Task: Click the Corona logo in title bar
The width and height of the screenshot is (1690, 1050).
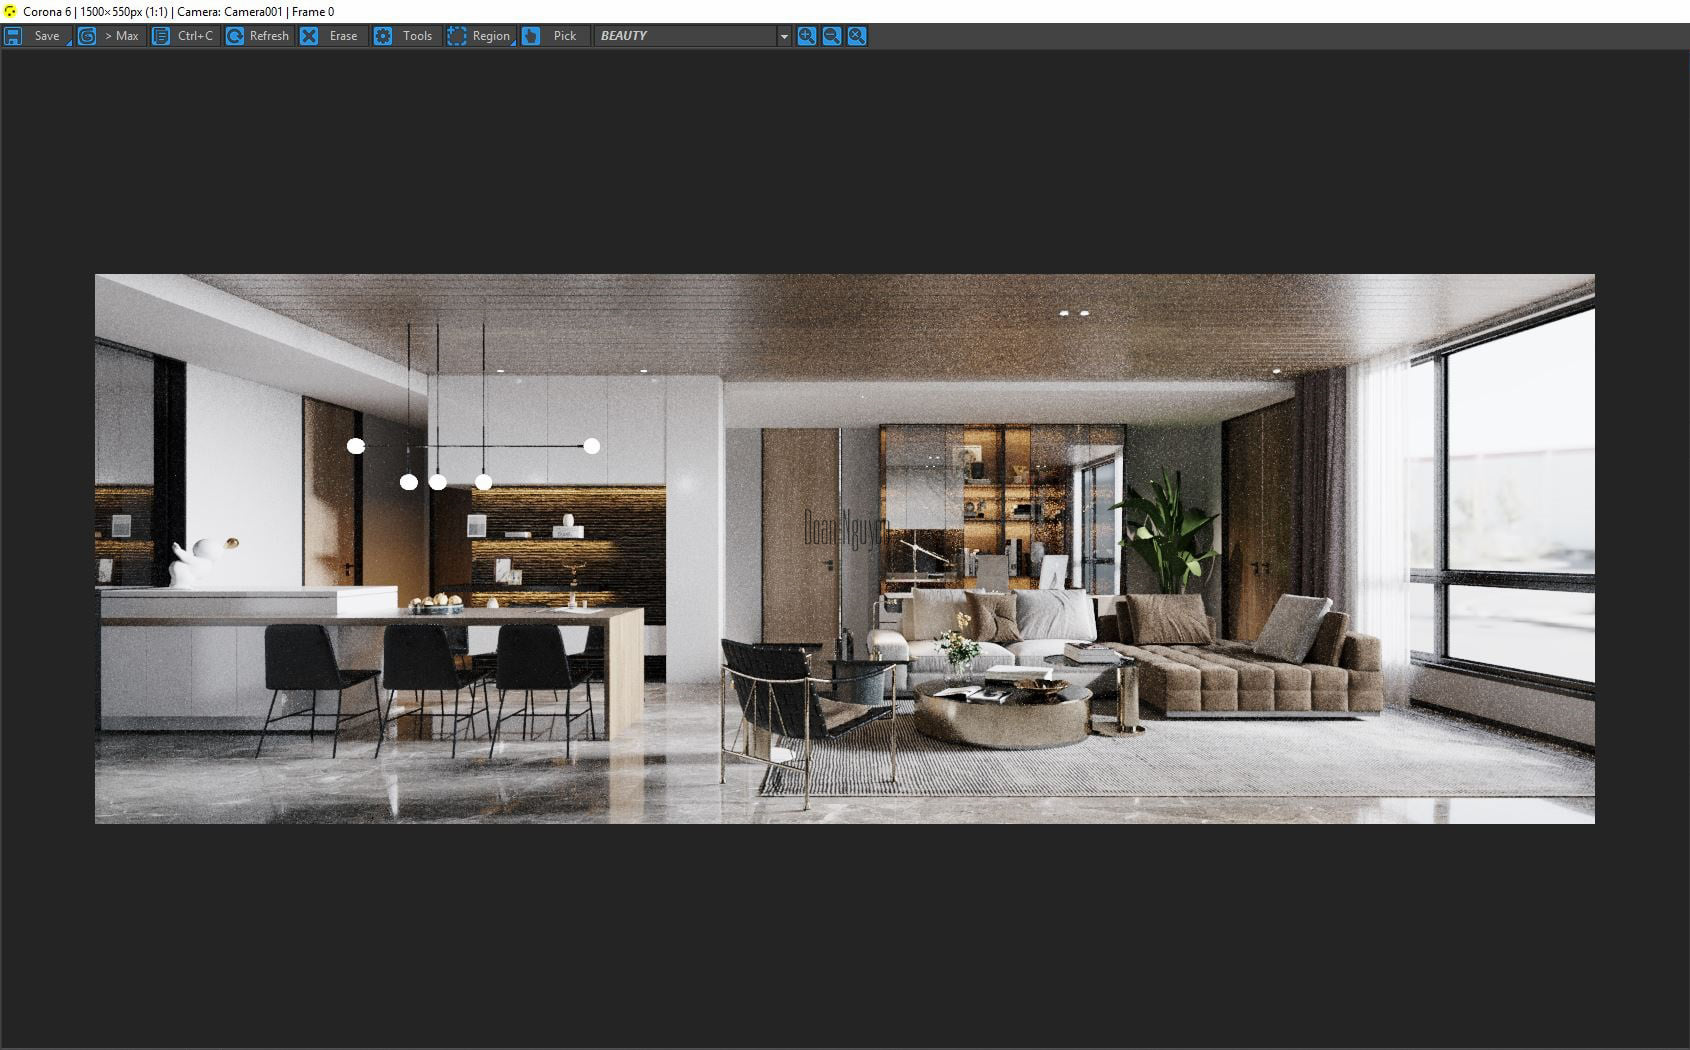Action: (x=11, y=11)
